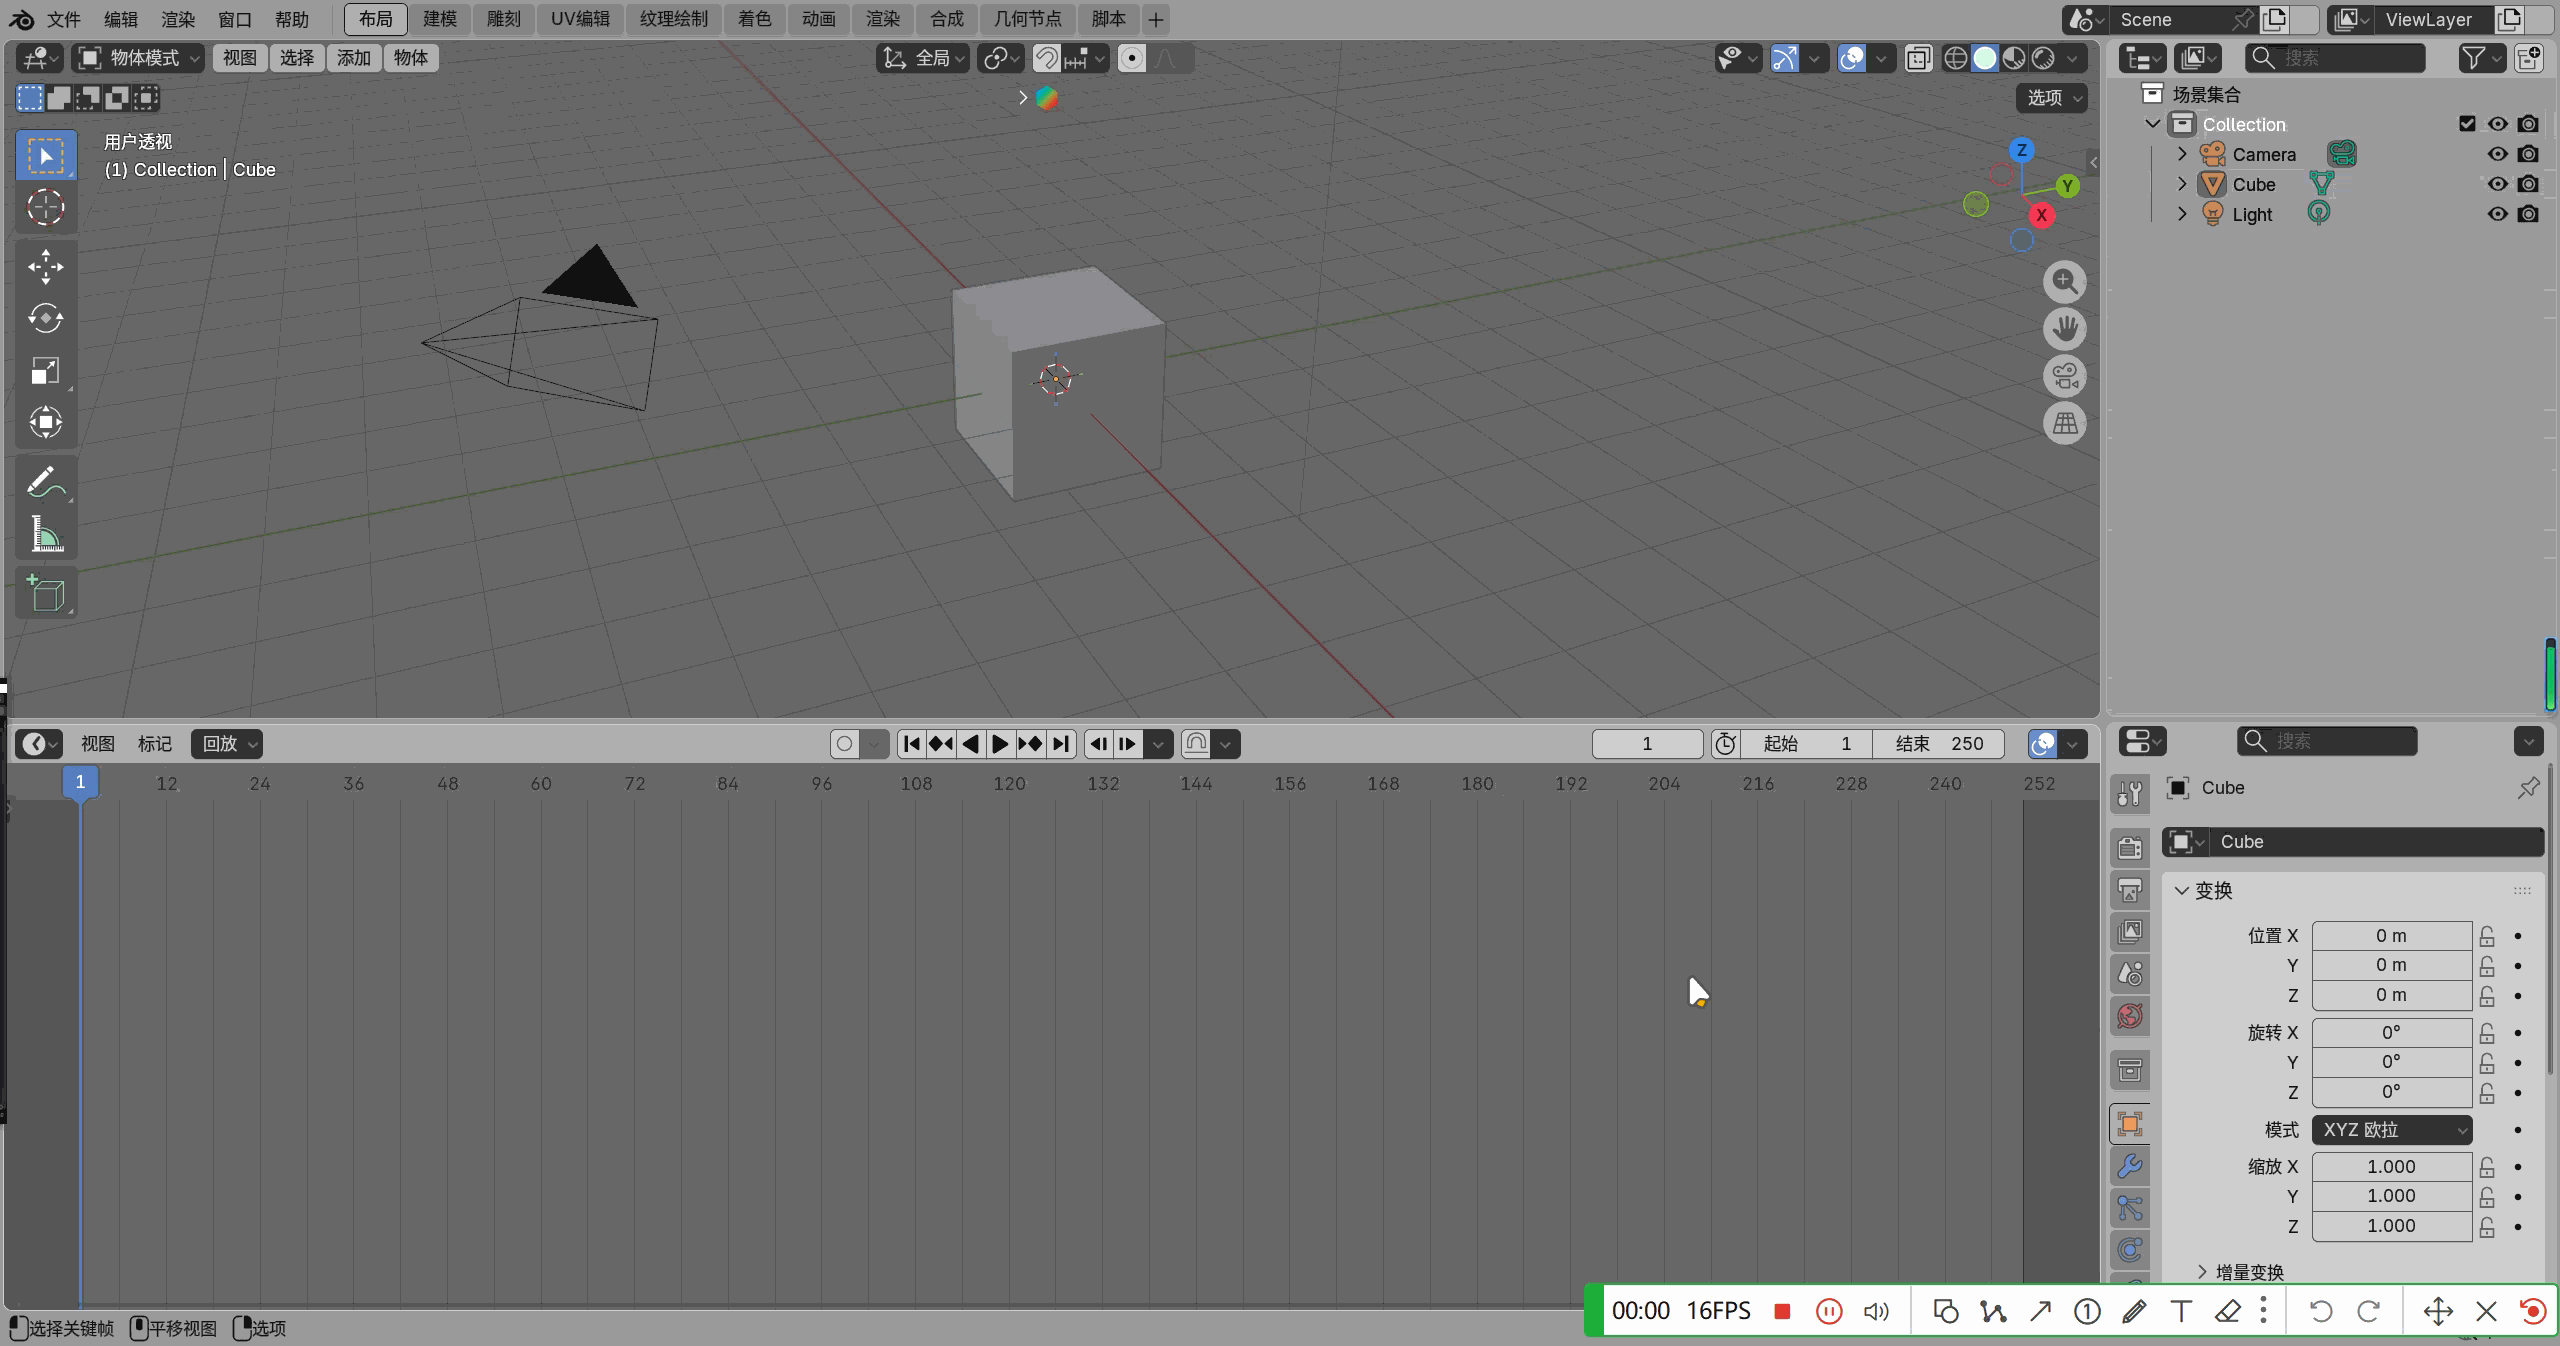The height and width of the screenshot is (1346, 2560).
Task: Click the Add Cube tool icon
Action: [45, 593]
